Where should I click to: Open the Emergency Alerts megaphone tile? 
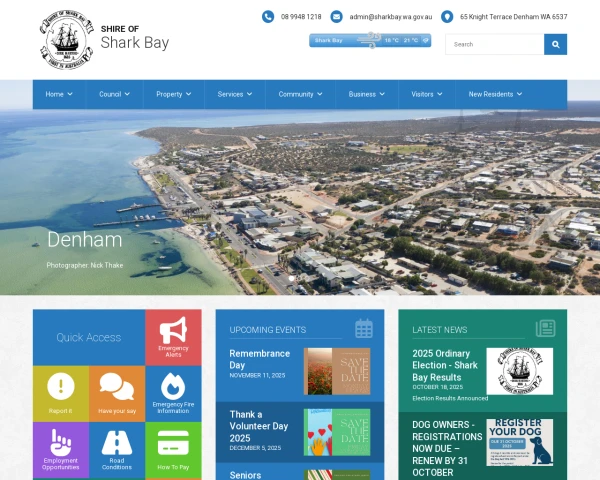pos(173,337)
